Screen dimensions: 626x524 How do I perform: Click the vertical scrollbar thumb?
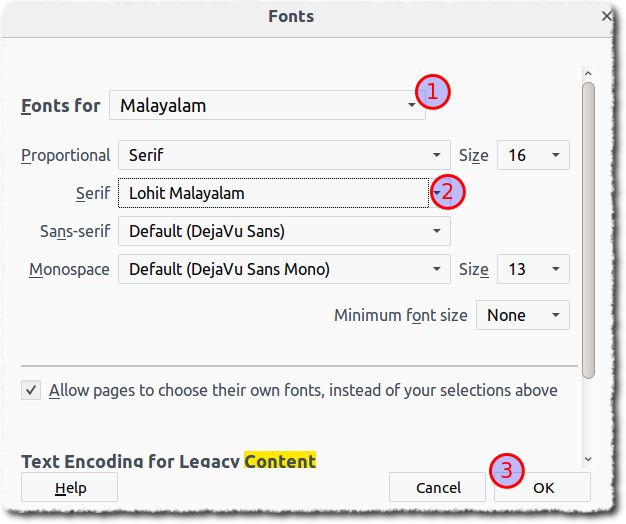pos(588,230)
